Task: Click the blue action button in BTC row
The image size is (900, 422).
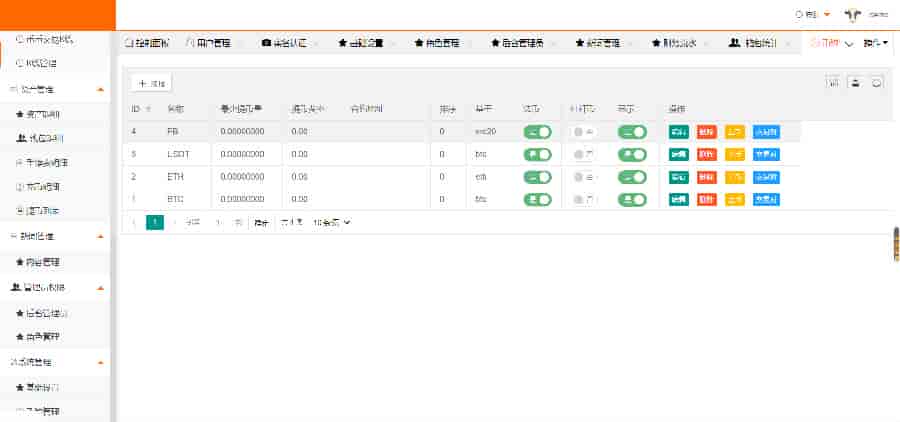Action: tap(766, 199)
